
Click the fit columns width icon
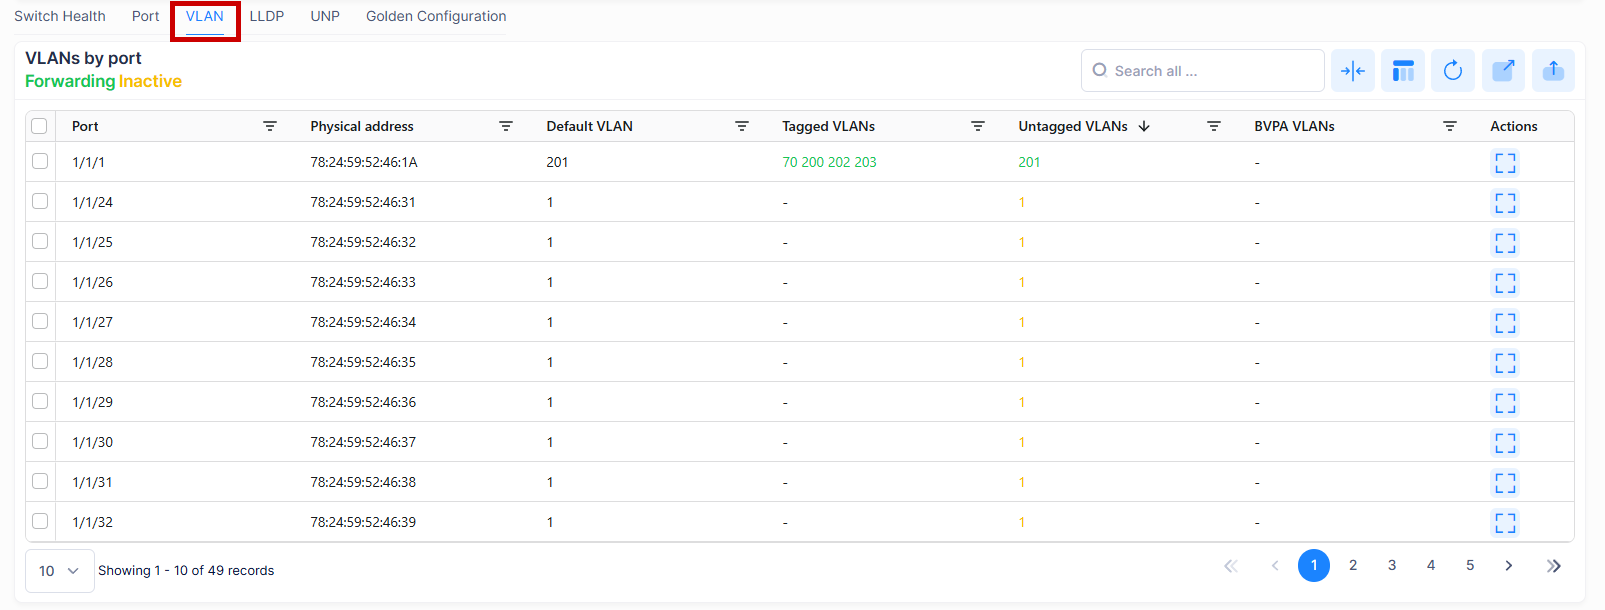1352,71
